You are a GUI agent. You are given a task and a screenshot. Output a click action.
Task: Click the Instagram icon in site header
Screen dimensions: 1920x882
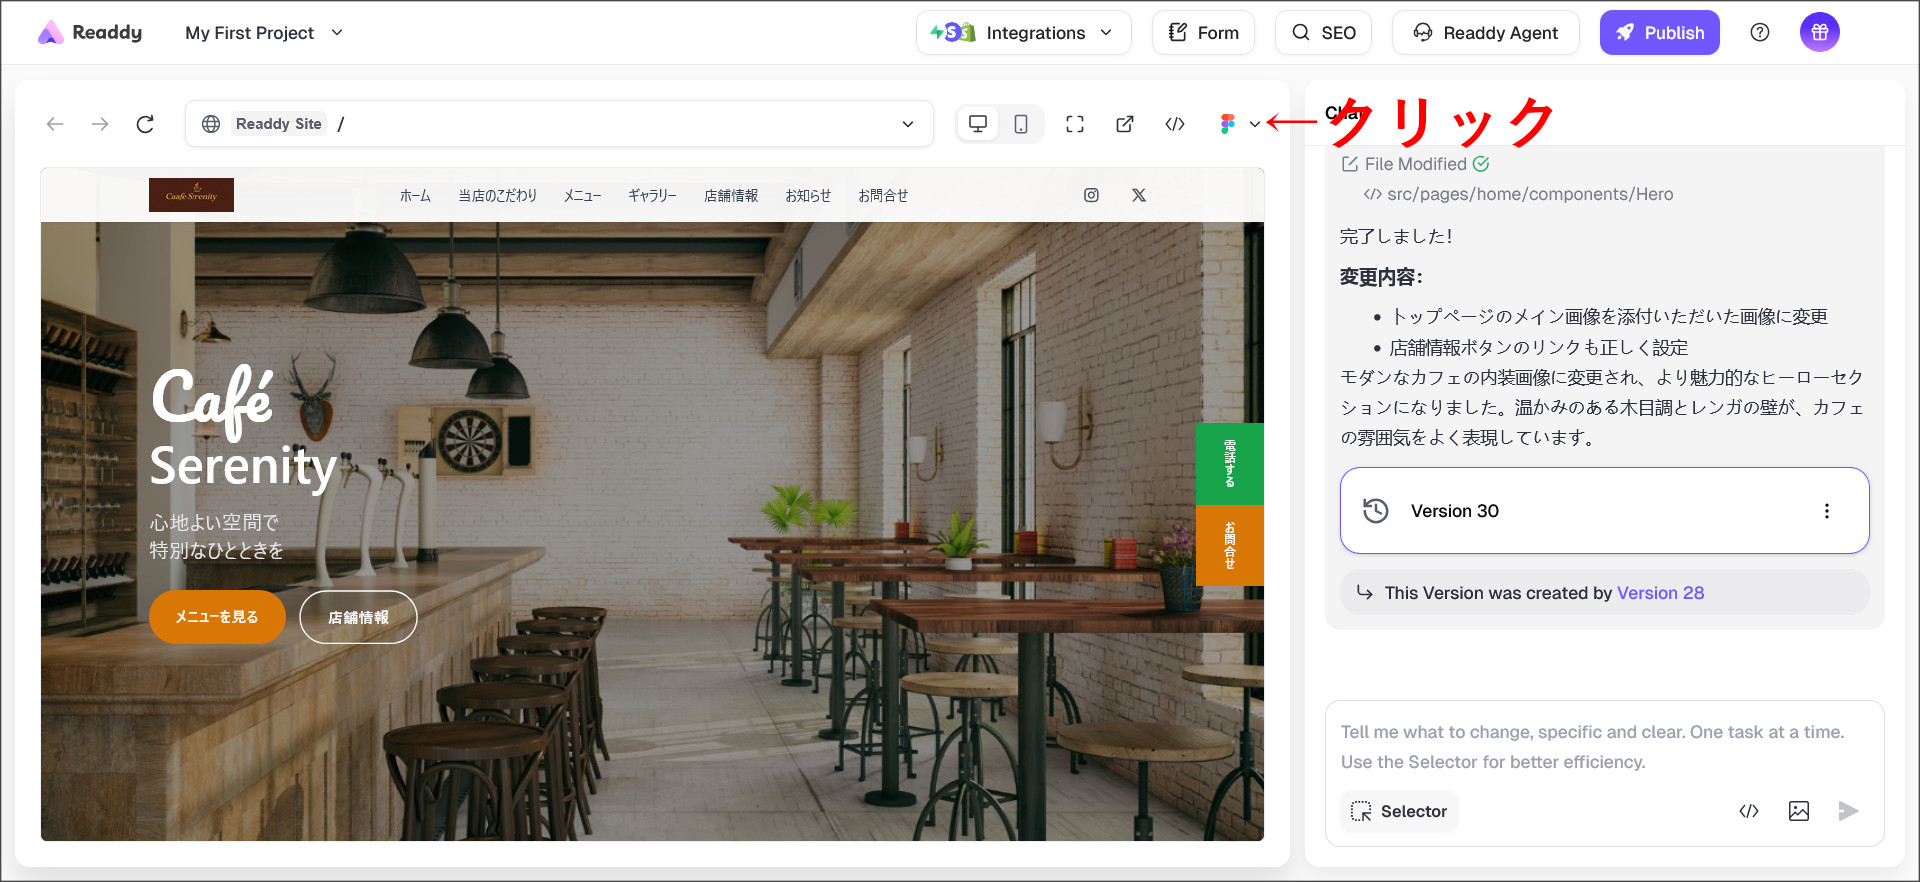click(x=1091, y=195)
